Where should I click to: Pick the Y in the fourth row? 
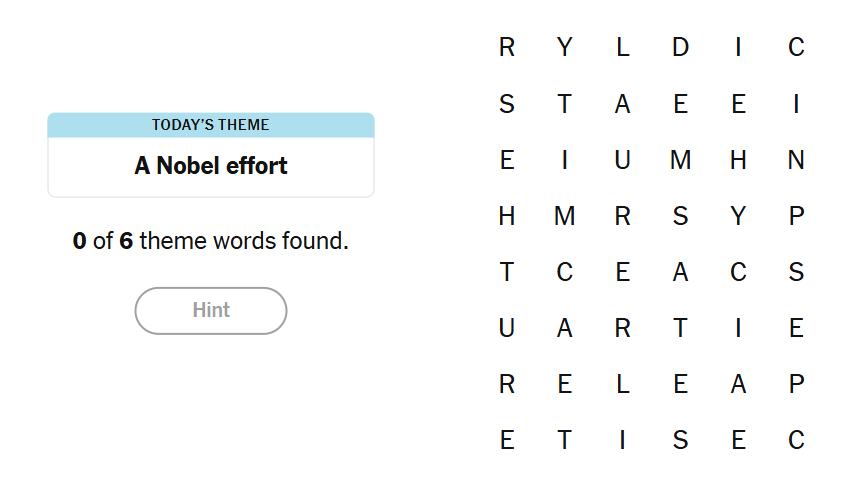coord(738,216)
